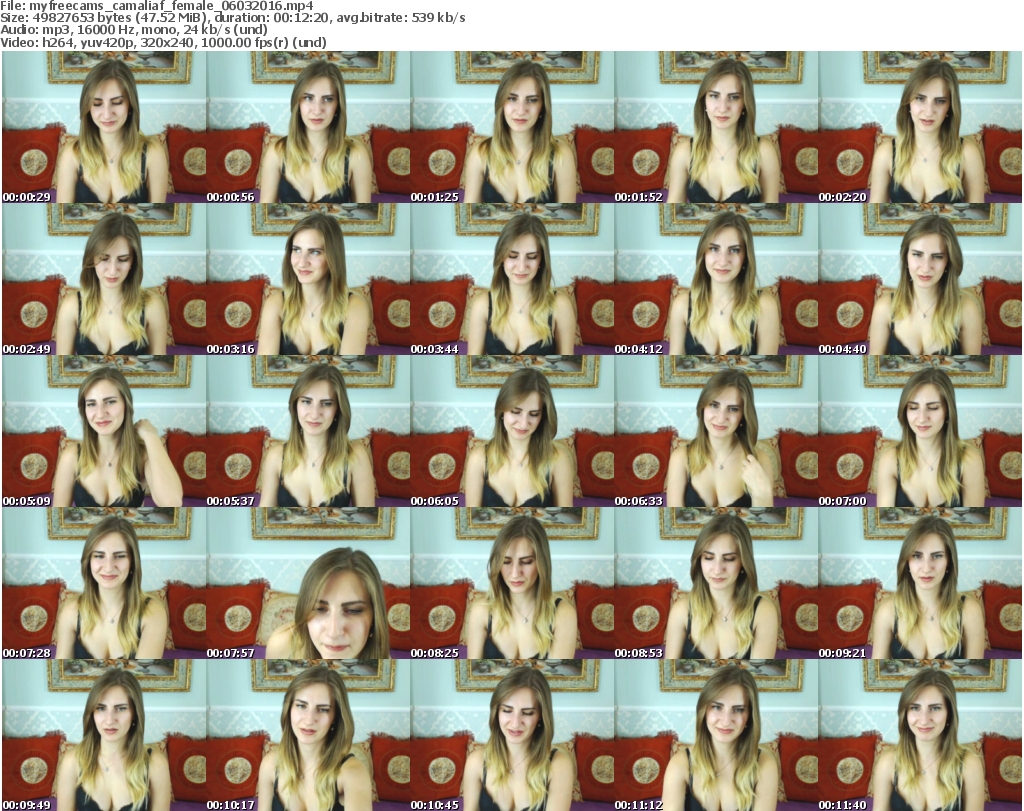Click the thumbnail stamped 00:10:17

[308, 735]
